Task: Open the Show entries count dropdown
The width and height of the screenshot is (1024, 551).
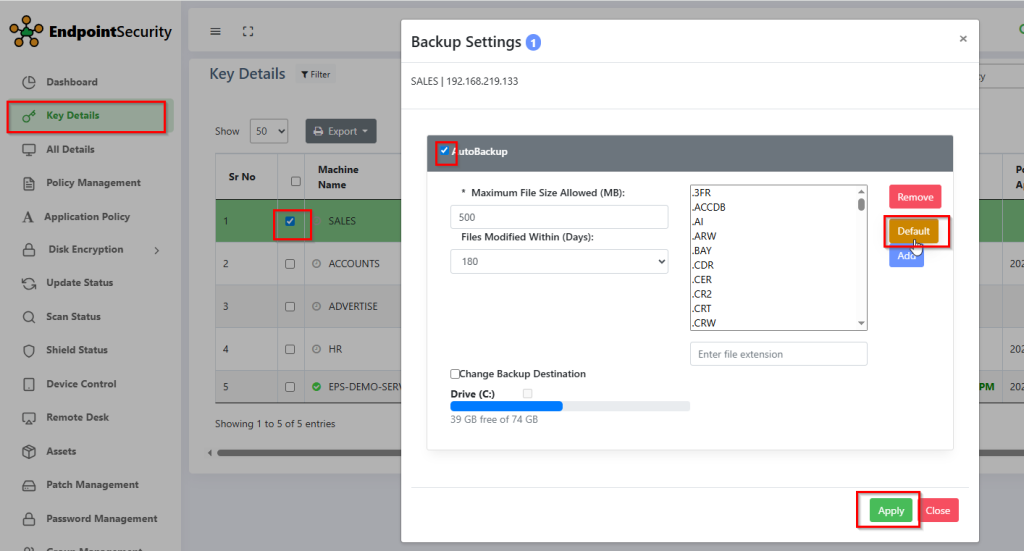Action: 267,131
